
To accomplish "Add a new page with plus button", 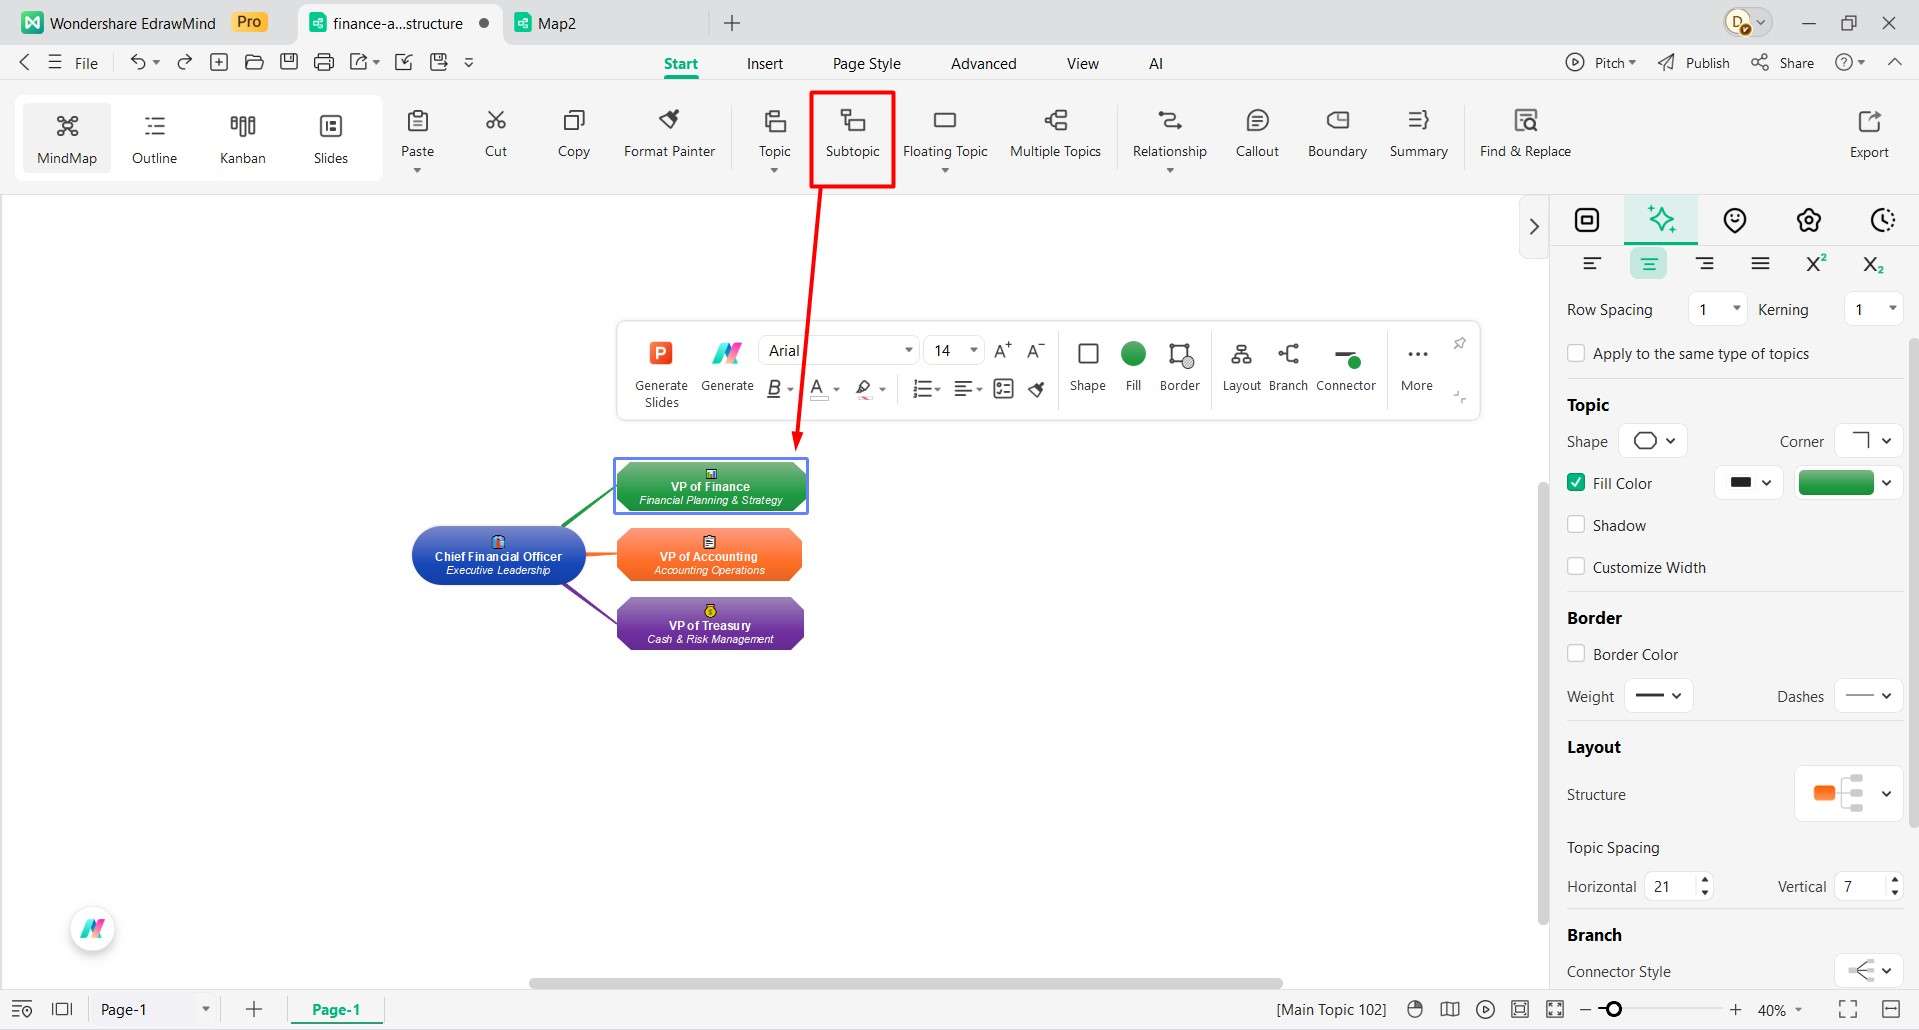I will pyautogui.click(x=254, y=1009).
